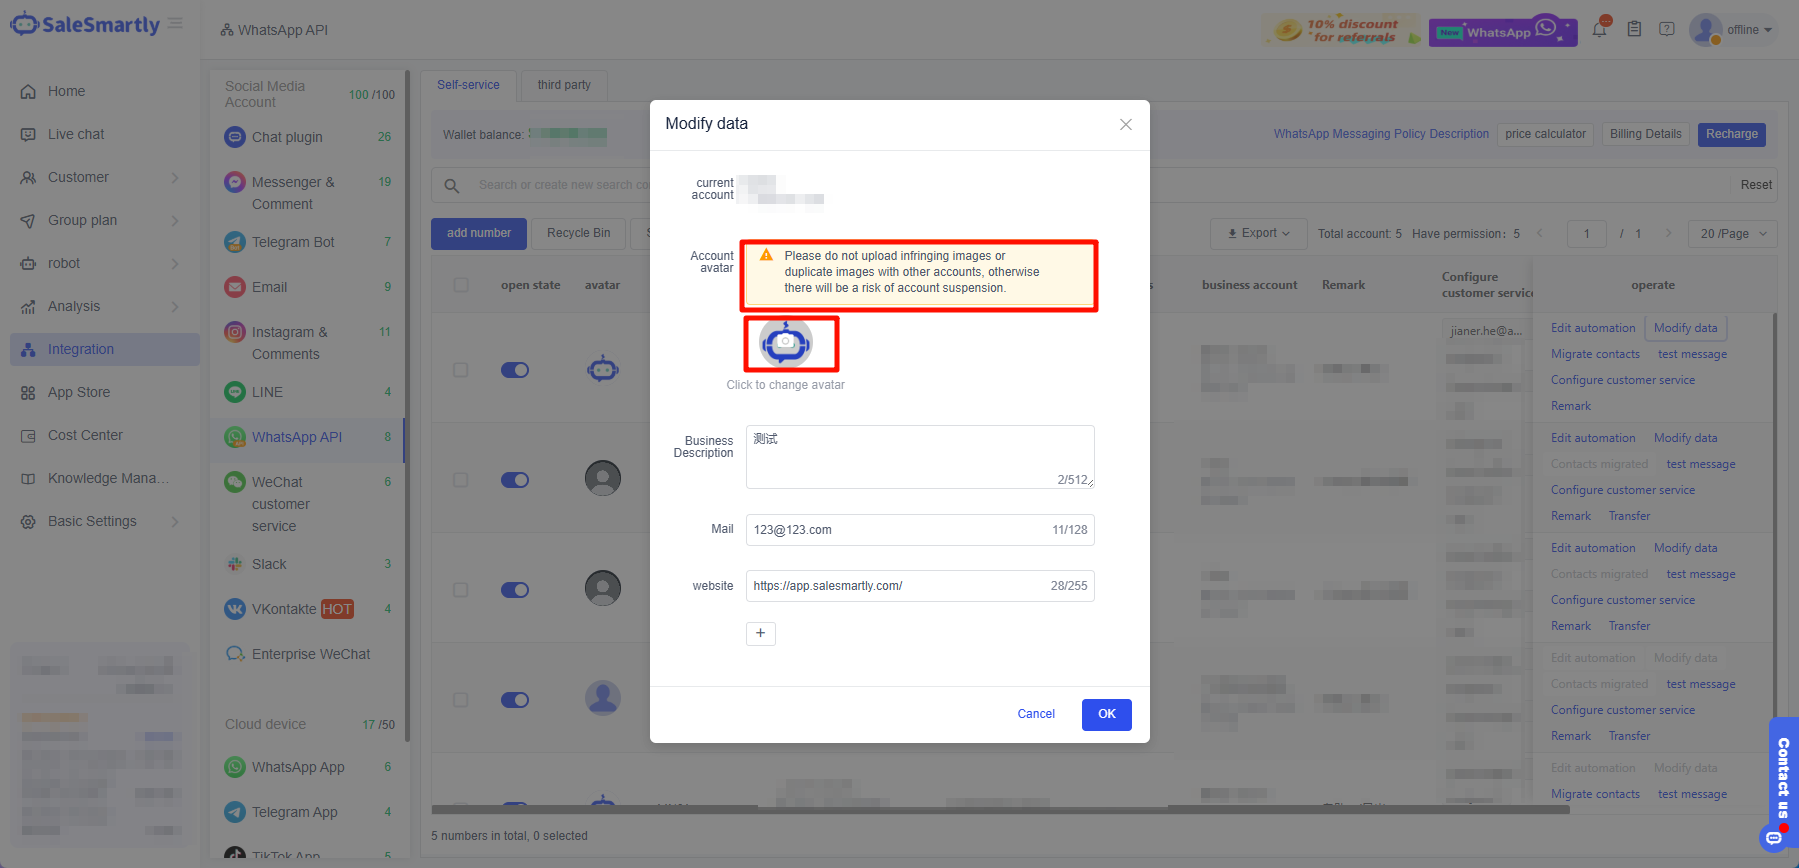Open WhatsApp Messaging Policy Description link
The image size is (1799, 868).
(x=1381, y=135)
